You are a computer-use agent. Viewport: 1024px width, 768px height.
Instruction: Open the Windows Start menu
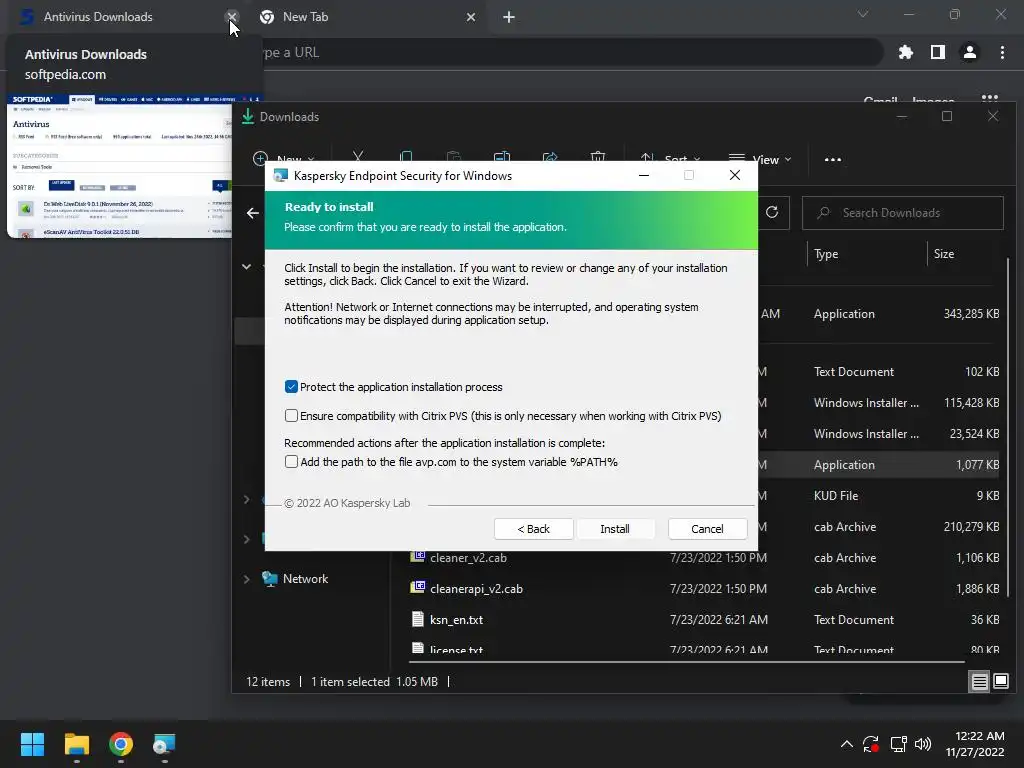click(32, 744)
